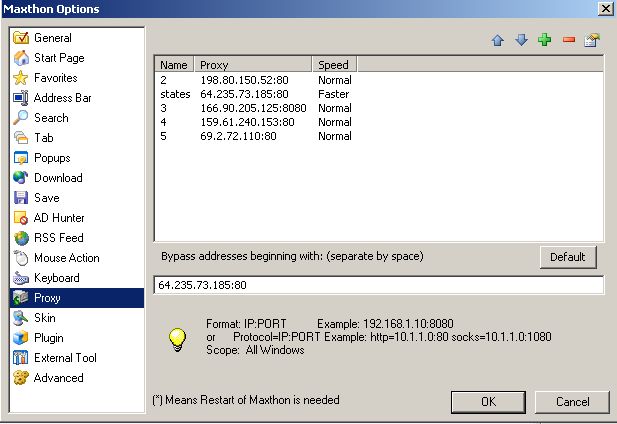This screenshot has width=617, height=424.
Task: Click the General checklist icon in the sidebar
Action: [21, 38]
